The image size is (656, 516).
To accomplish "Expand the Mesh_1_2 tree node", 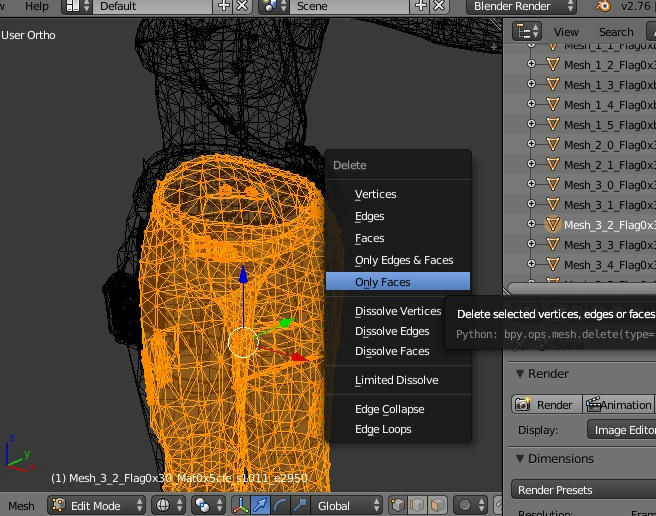I will click(x=531, y=65).
